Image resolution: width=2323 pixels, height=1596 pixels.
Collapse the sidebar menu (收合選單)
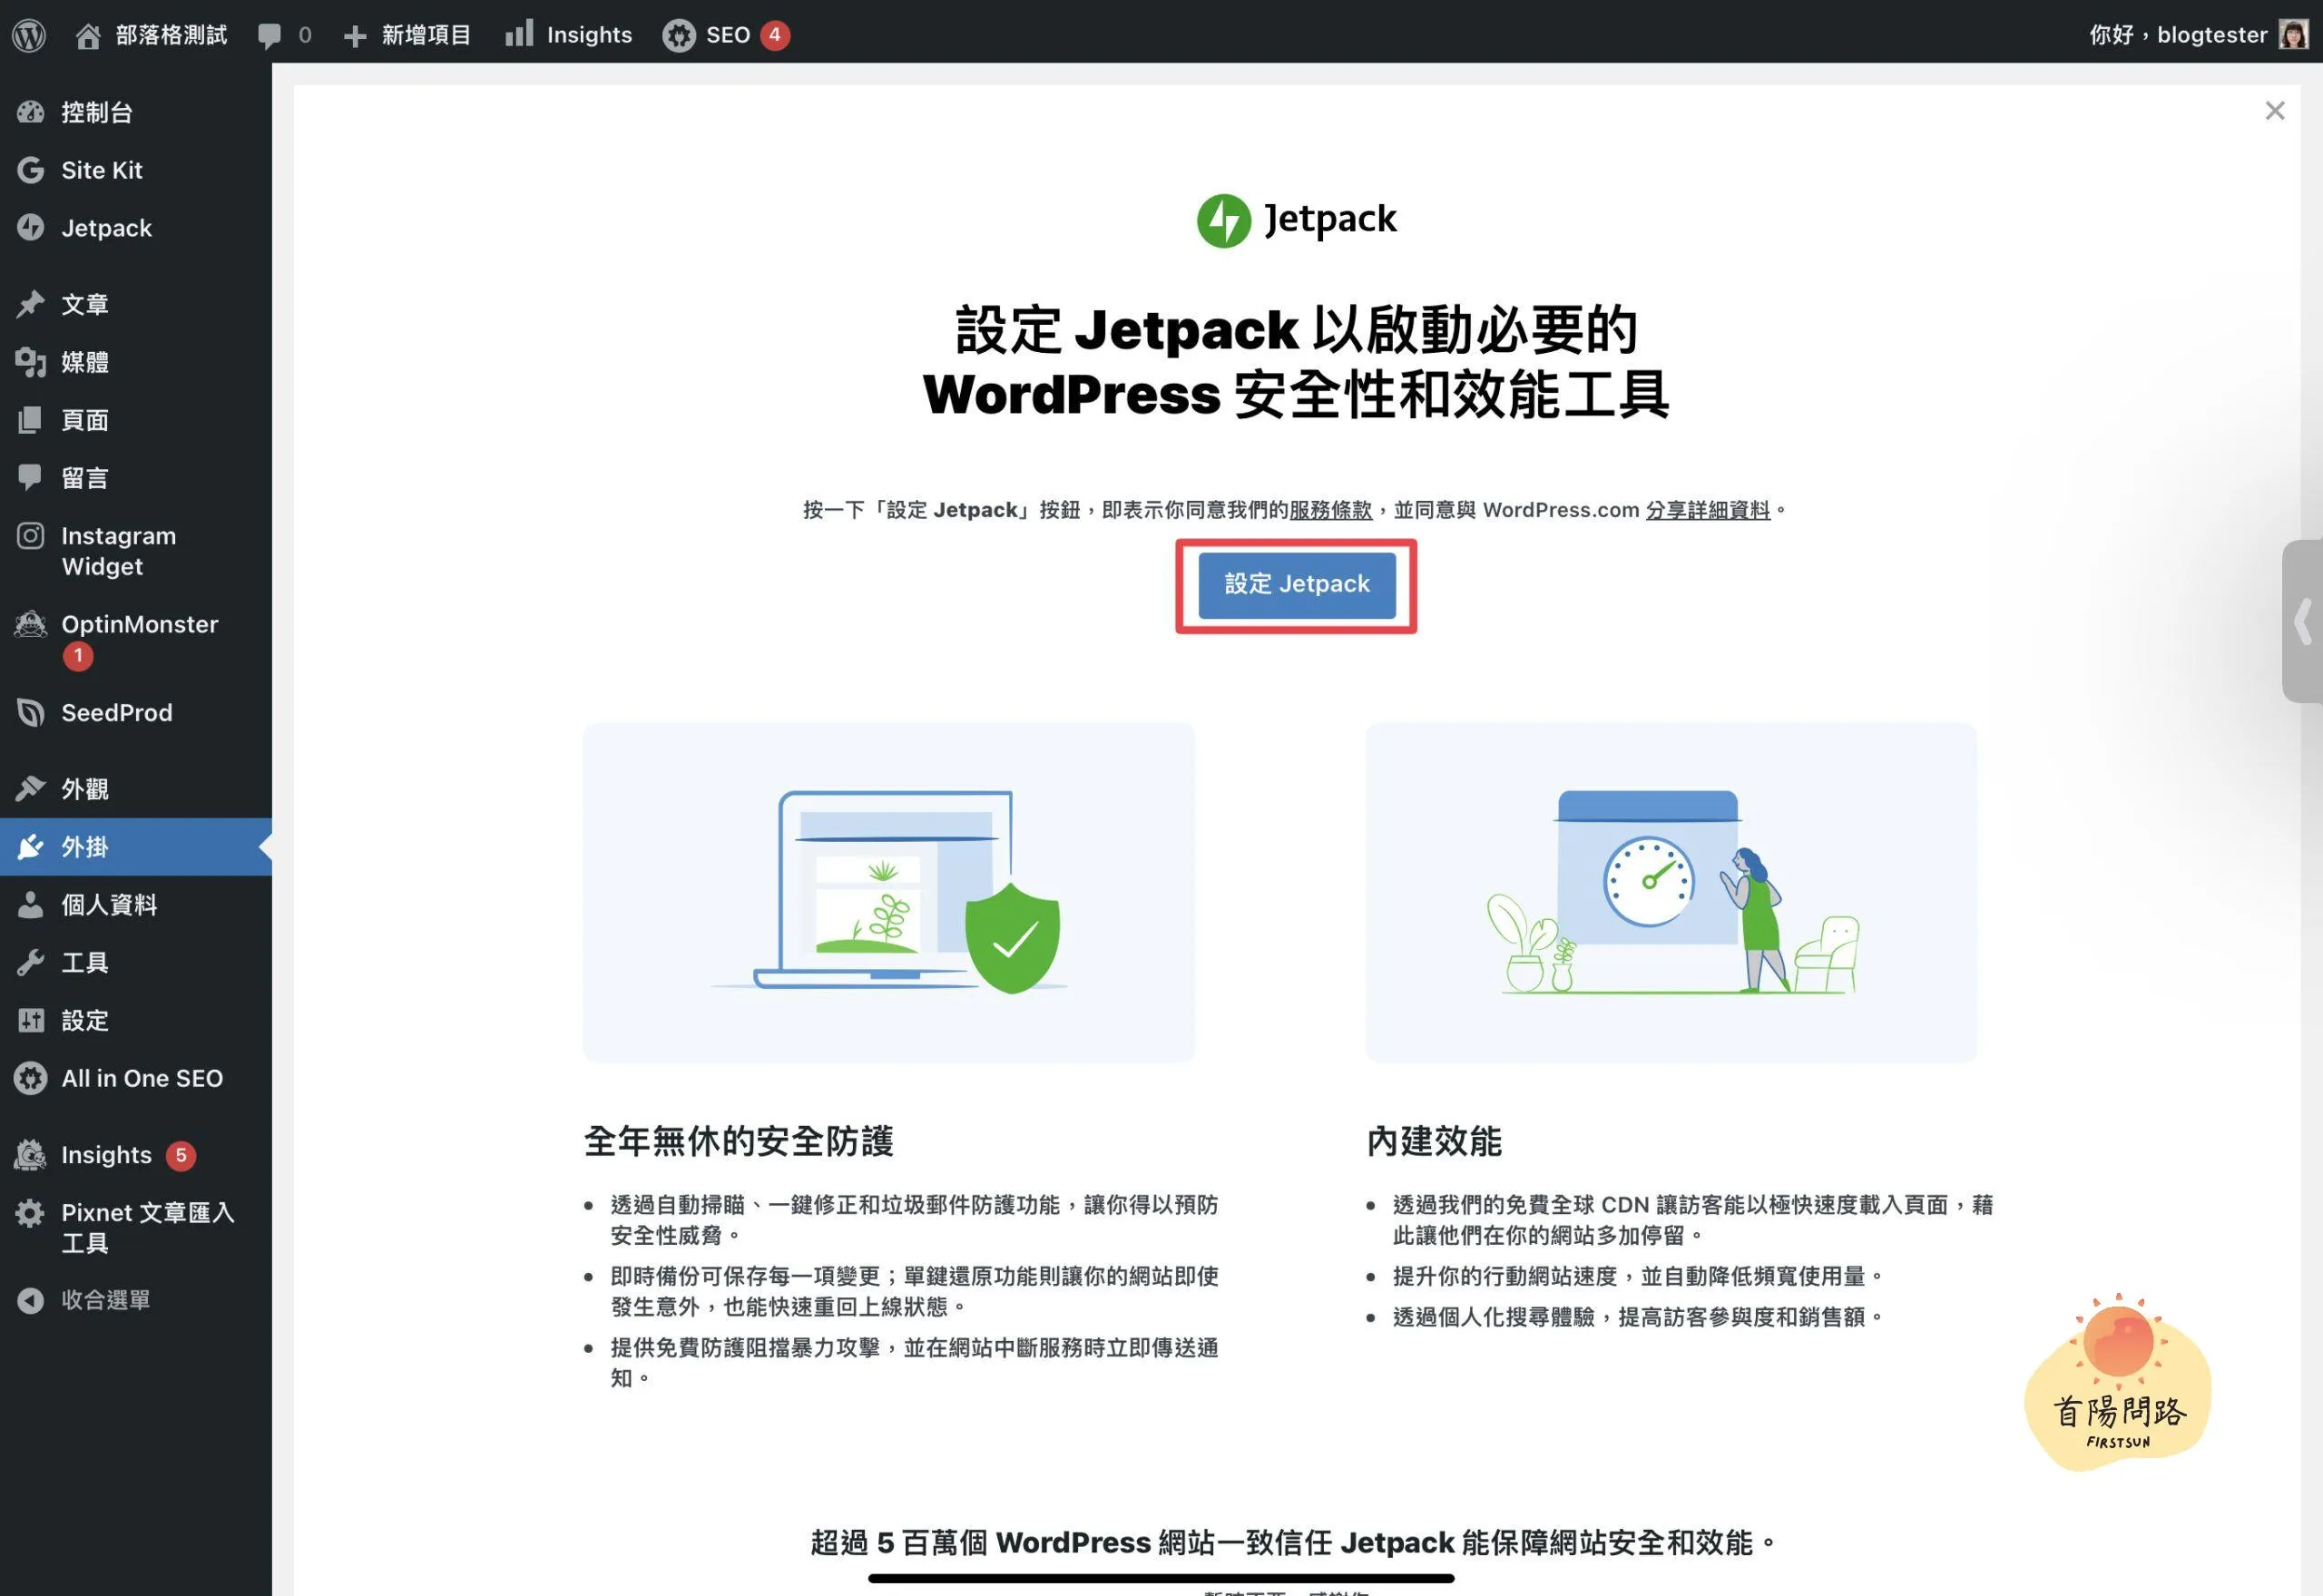click(x=105, y=1300)
